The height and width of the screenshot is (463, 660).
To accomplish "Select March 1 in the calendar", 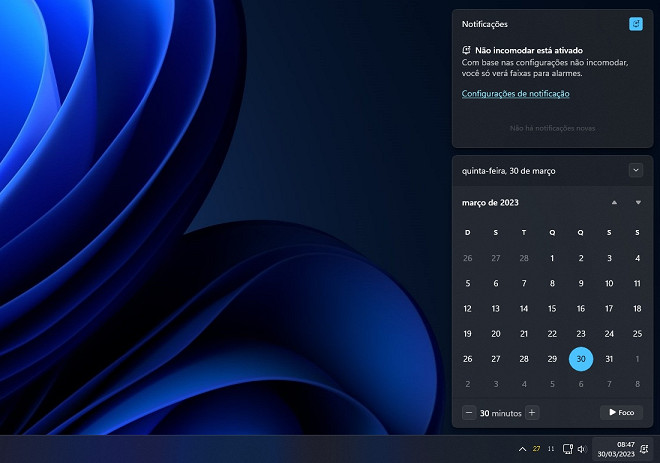I will click(x=552, y=258).
